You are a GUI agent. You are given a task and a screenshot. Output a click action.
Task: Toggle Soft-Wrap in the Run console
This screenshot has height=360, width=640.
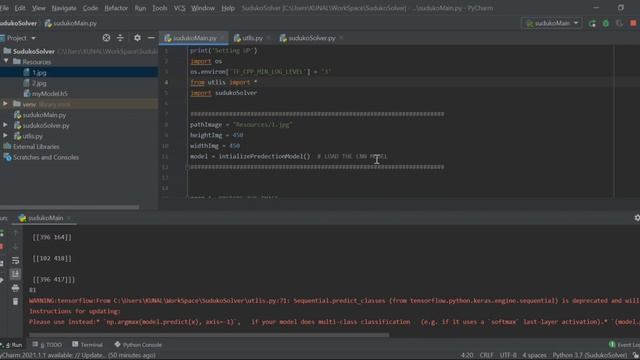[16, 260]
